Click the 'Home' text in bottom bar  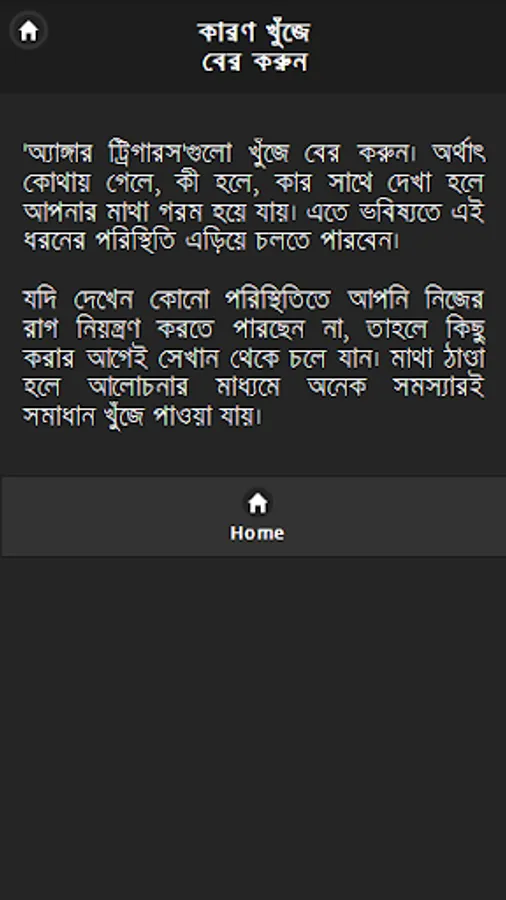tap(257, 533)
